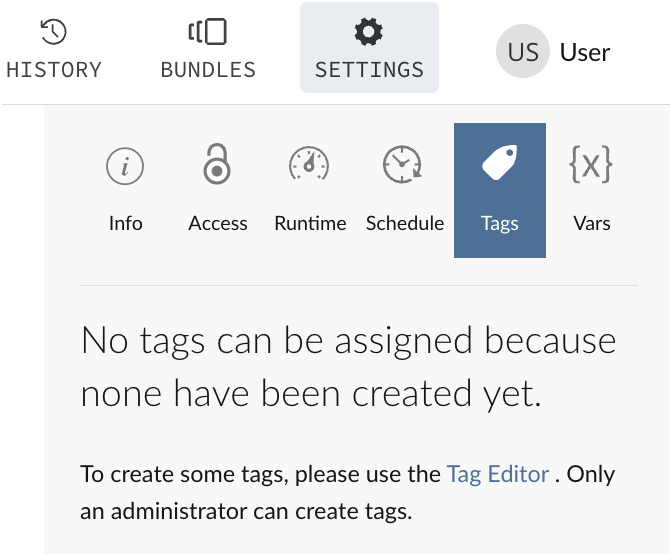Open the BUNDLES text label
The image size is (670, 554).
[x=208, y=70]
